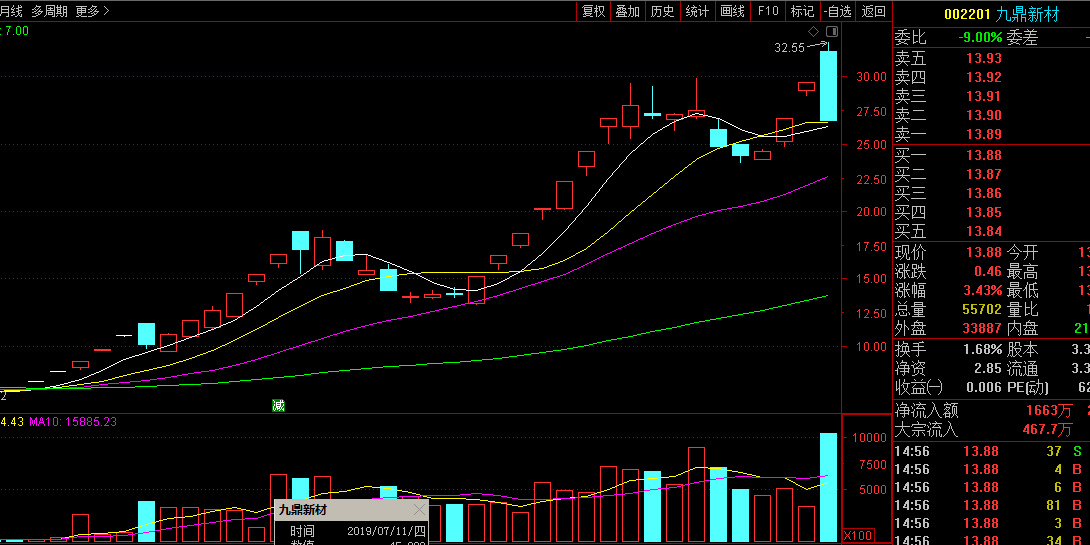Select the 买二 price 13.87
This screenshot has height=545, width=1090.
(984, 175)
